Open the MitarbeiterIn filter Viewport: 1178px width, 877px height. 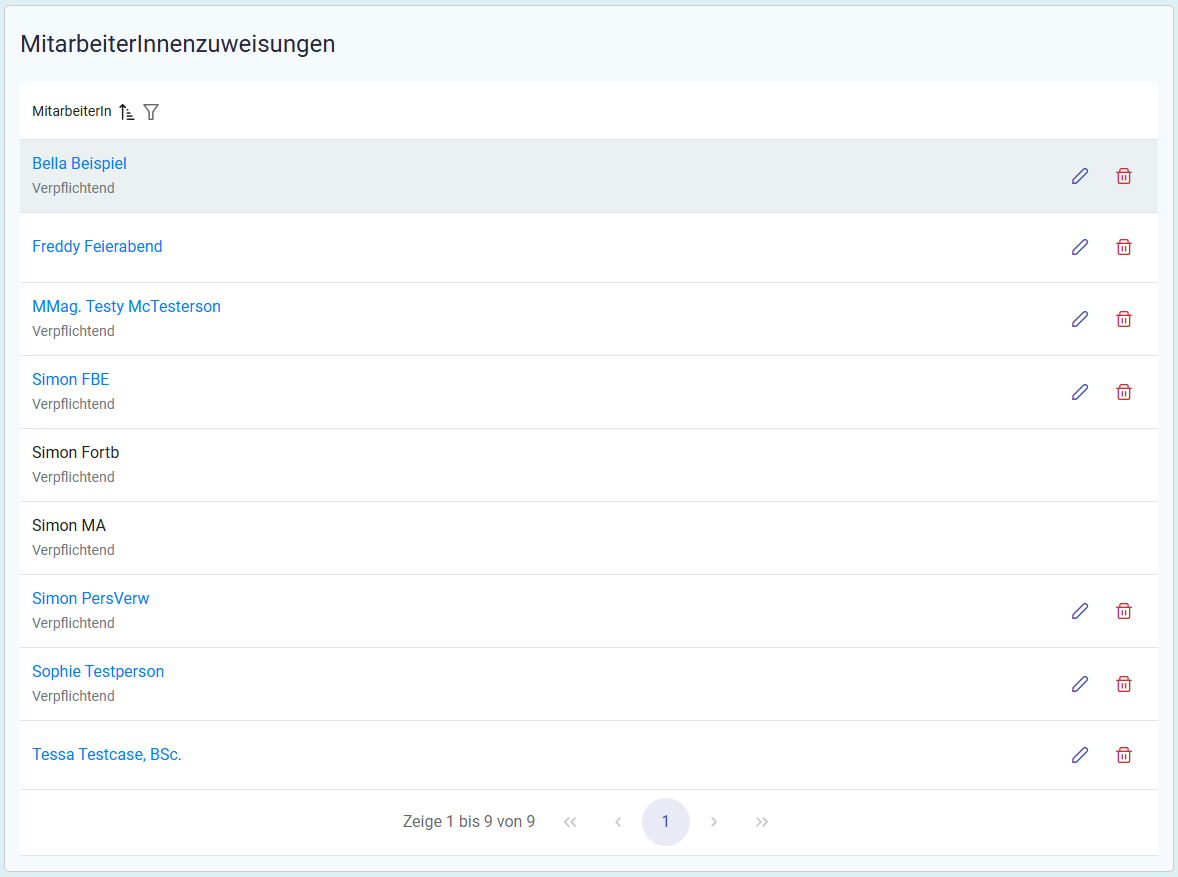[x=151, y=112]
